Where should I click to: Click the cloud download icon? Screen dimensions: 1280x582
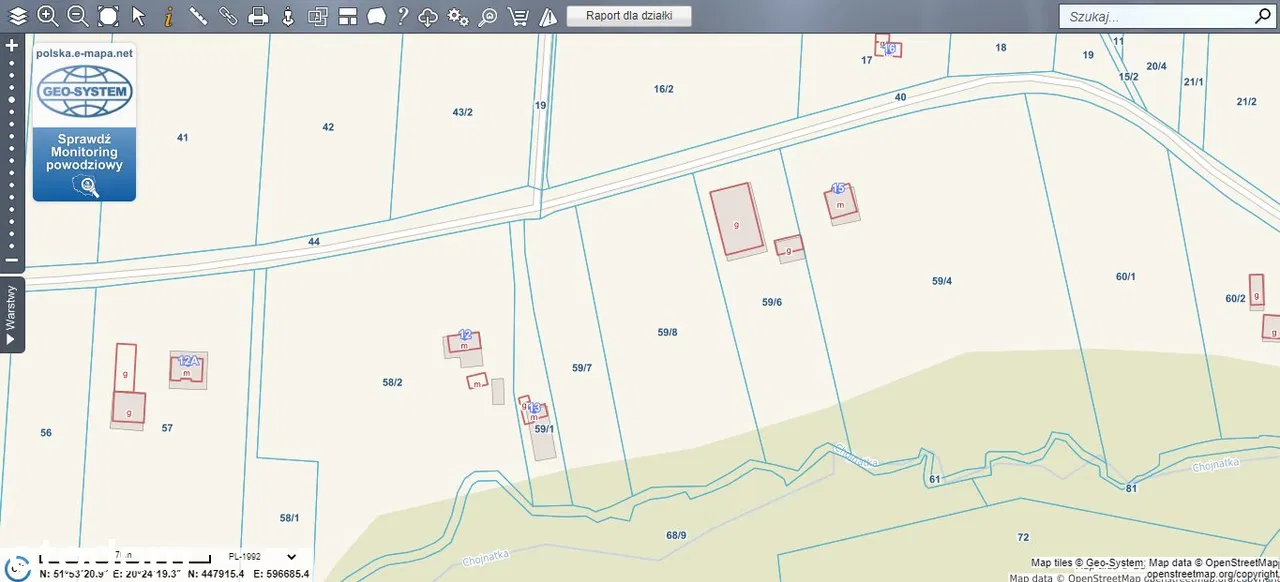[x=428, y=16]
